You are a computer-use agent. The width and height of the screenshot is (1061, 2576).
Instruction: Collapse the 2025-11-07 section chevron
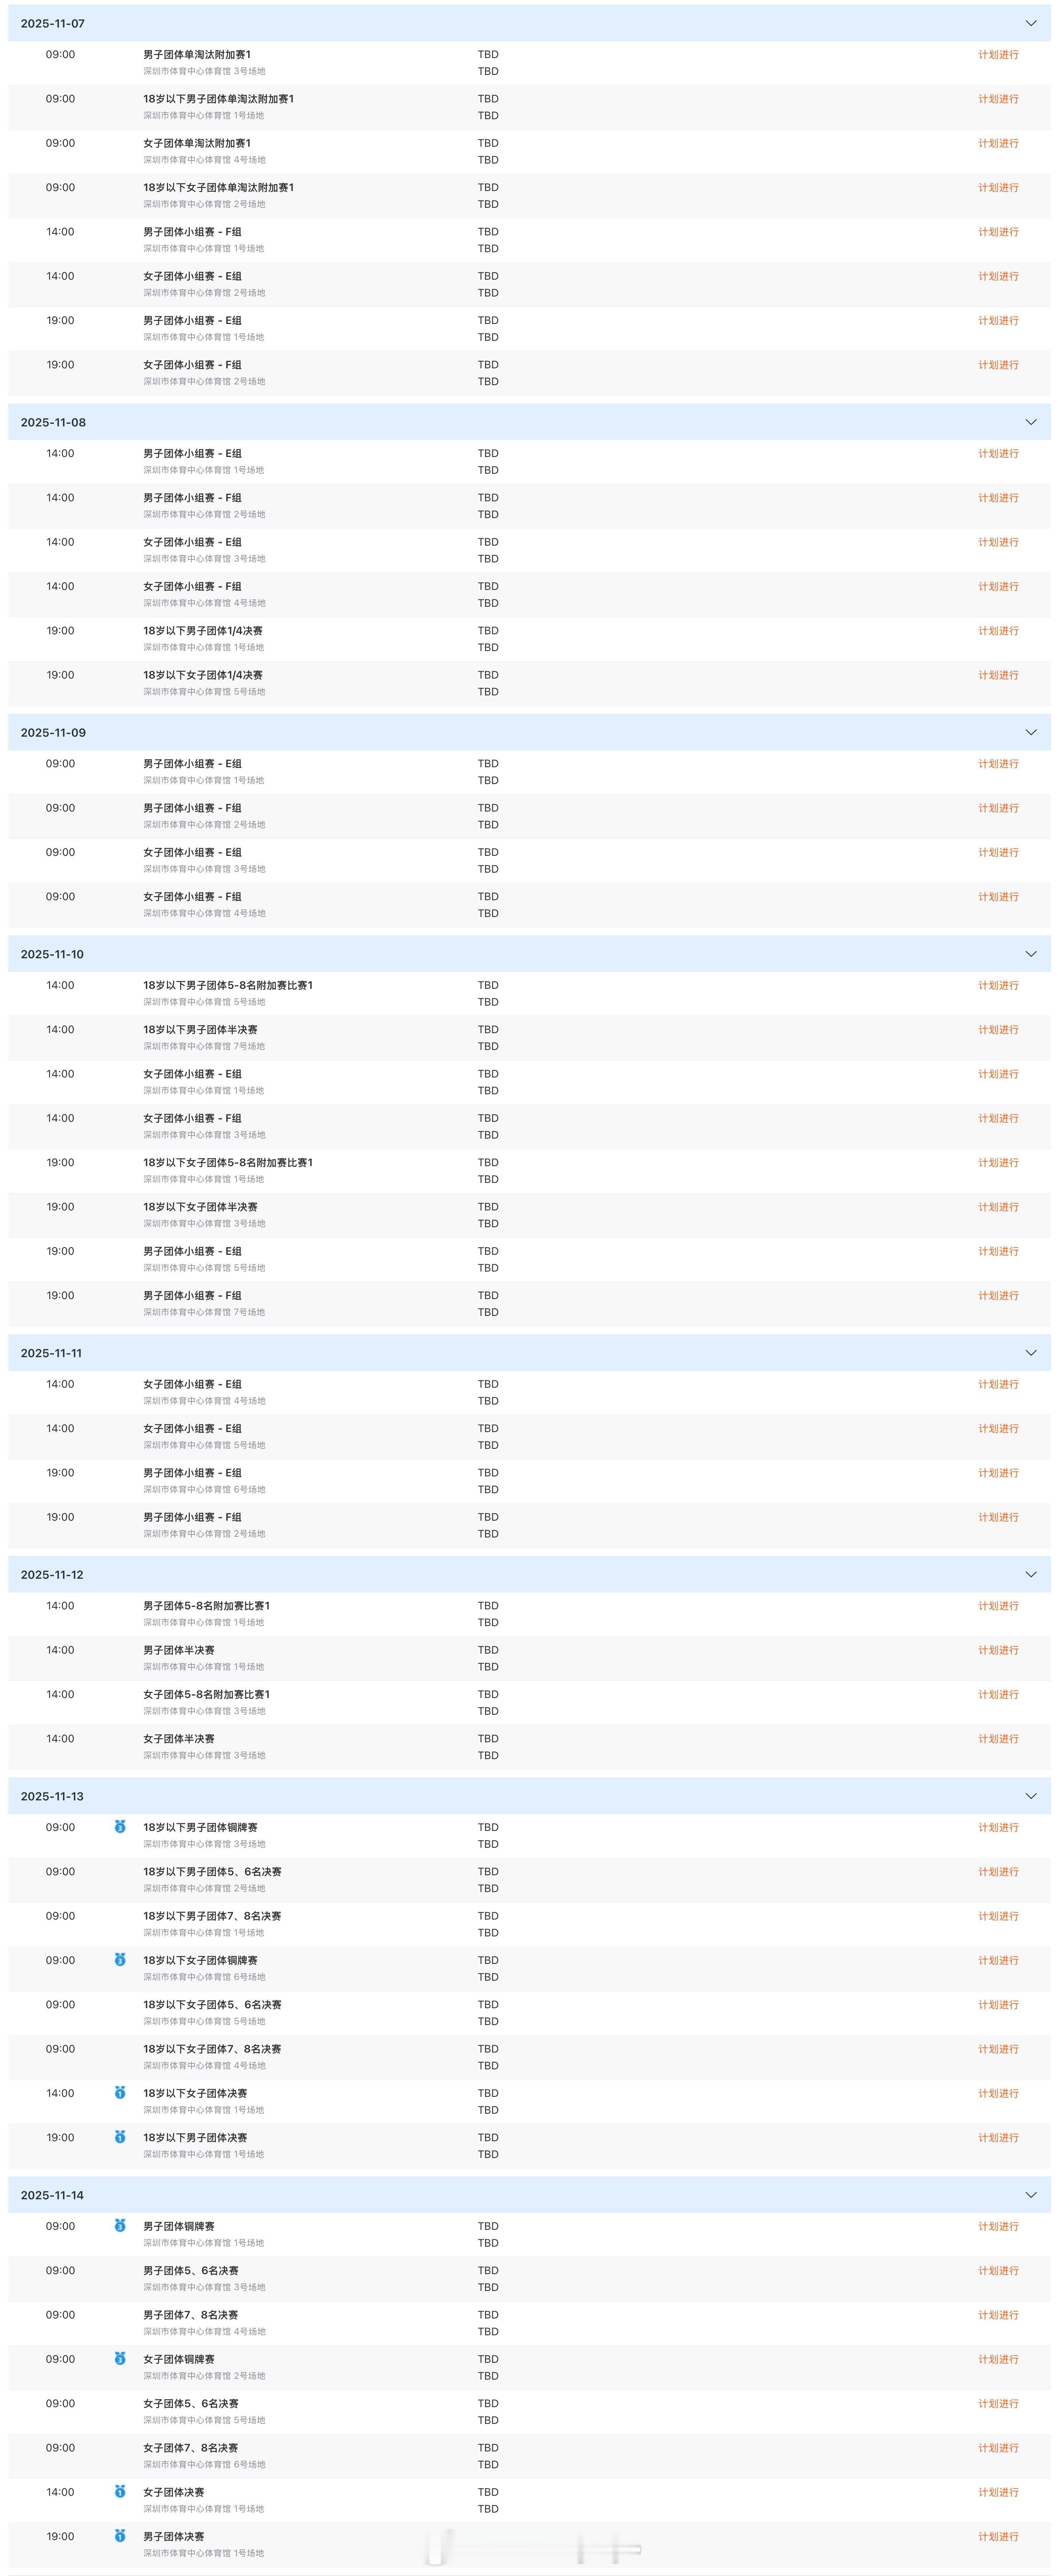[1031, 23]
